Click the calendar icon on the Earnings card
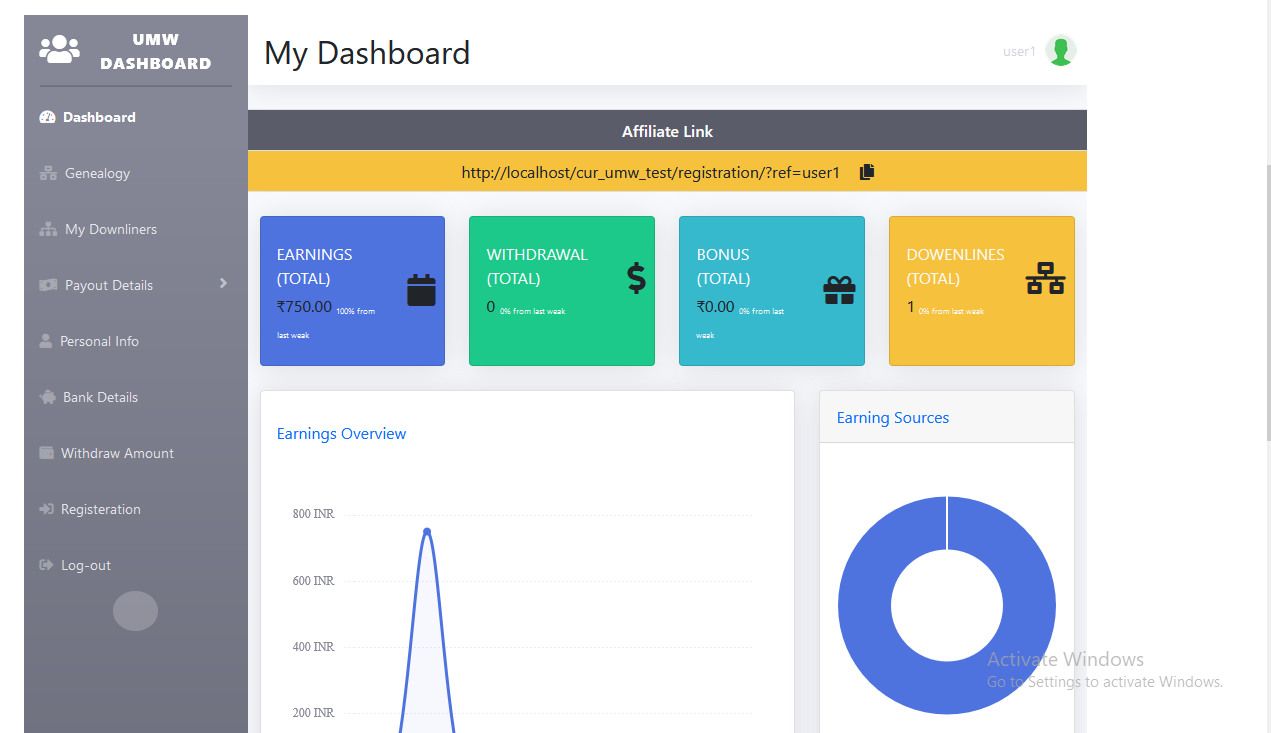This screenshot has width=1271, height=733. 422,289
